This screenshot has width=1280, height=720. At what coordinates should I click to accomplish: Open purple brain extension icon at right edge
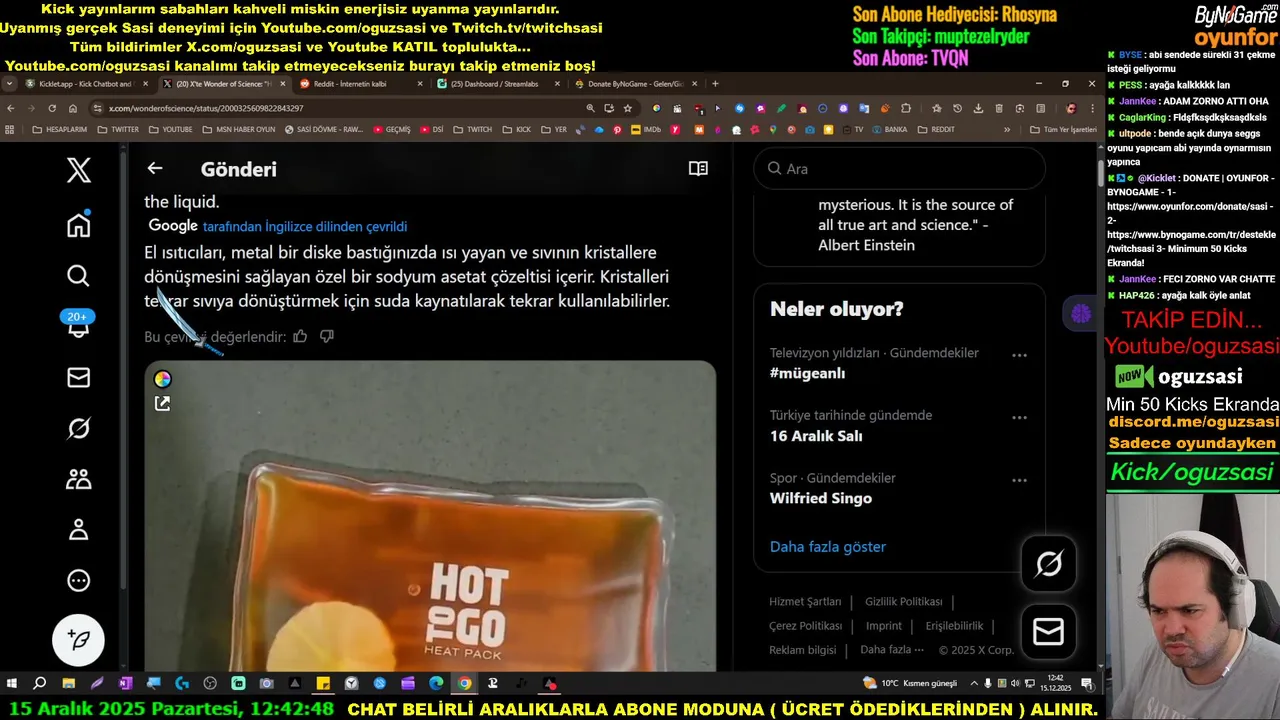(1081, 314)
